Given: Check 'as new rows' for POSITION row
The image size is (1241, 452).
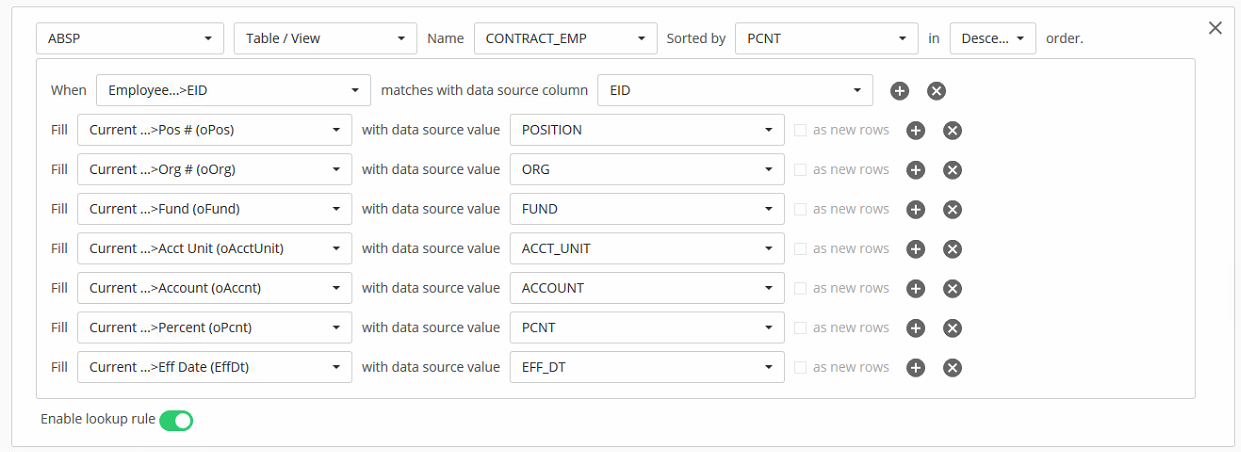Looking at the screenshot, I should 800,130.
